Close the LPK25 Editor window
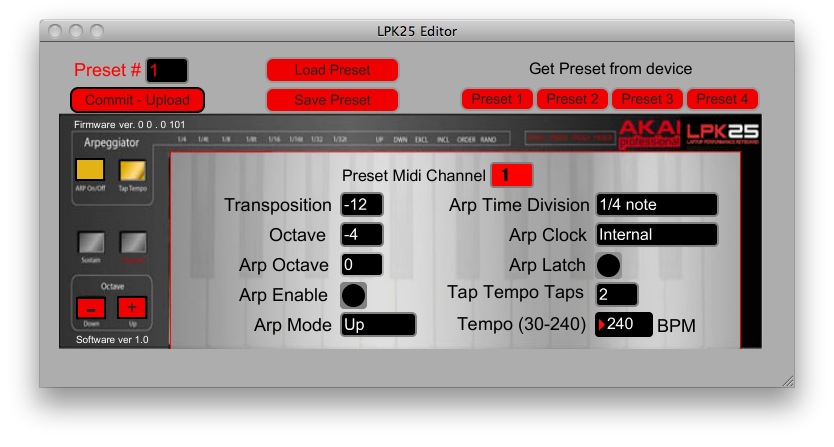The width and height of the screenshot is (834, 447). [x=55, y=31]
